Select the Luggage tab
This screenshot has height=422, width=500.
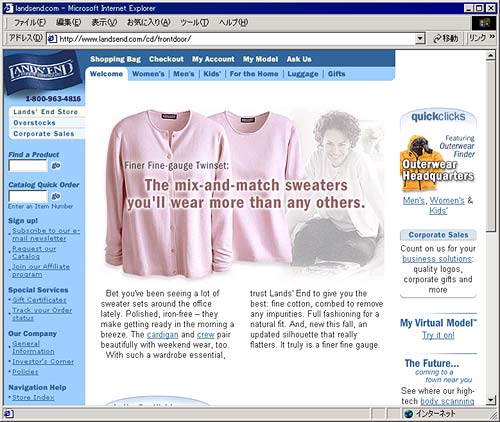pyautogui.click(x=303, y=74)
